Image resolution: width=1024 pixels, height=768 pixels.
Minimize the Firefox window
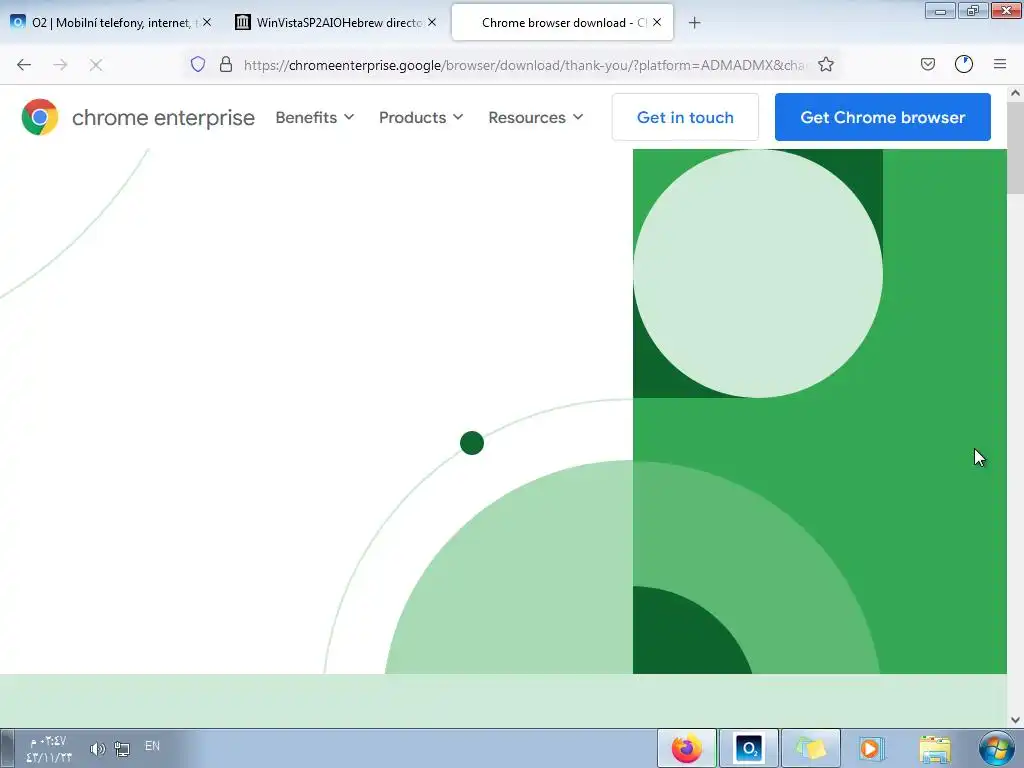pos(940,11)
